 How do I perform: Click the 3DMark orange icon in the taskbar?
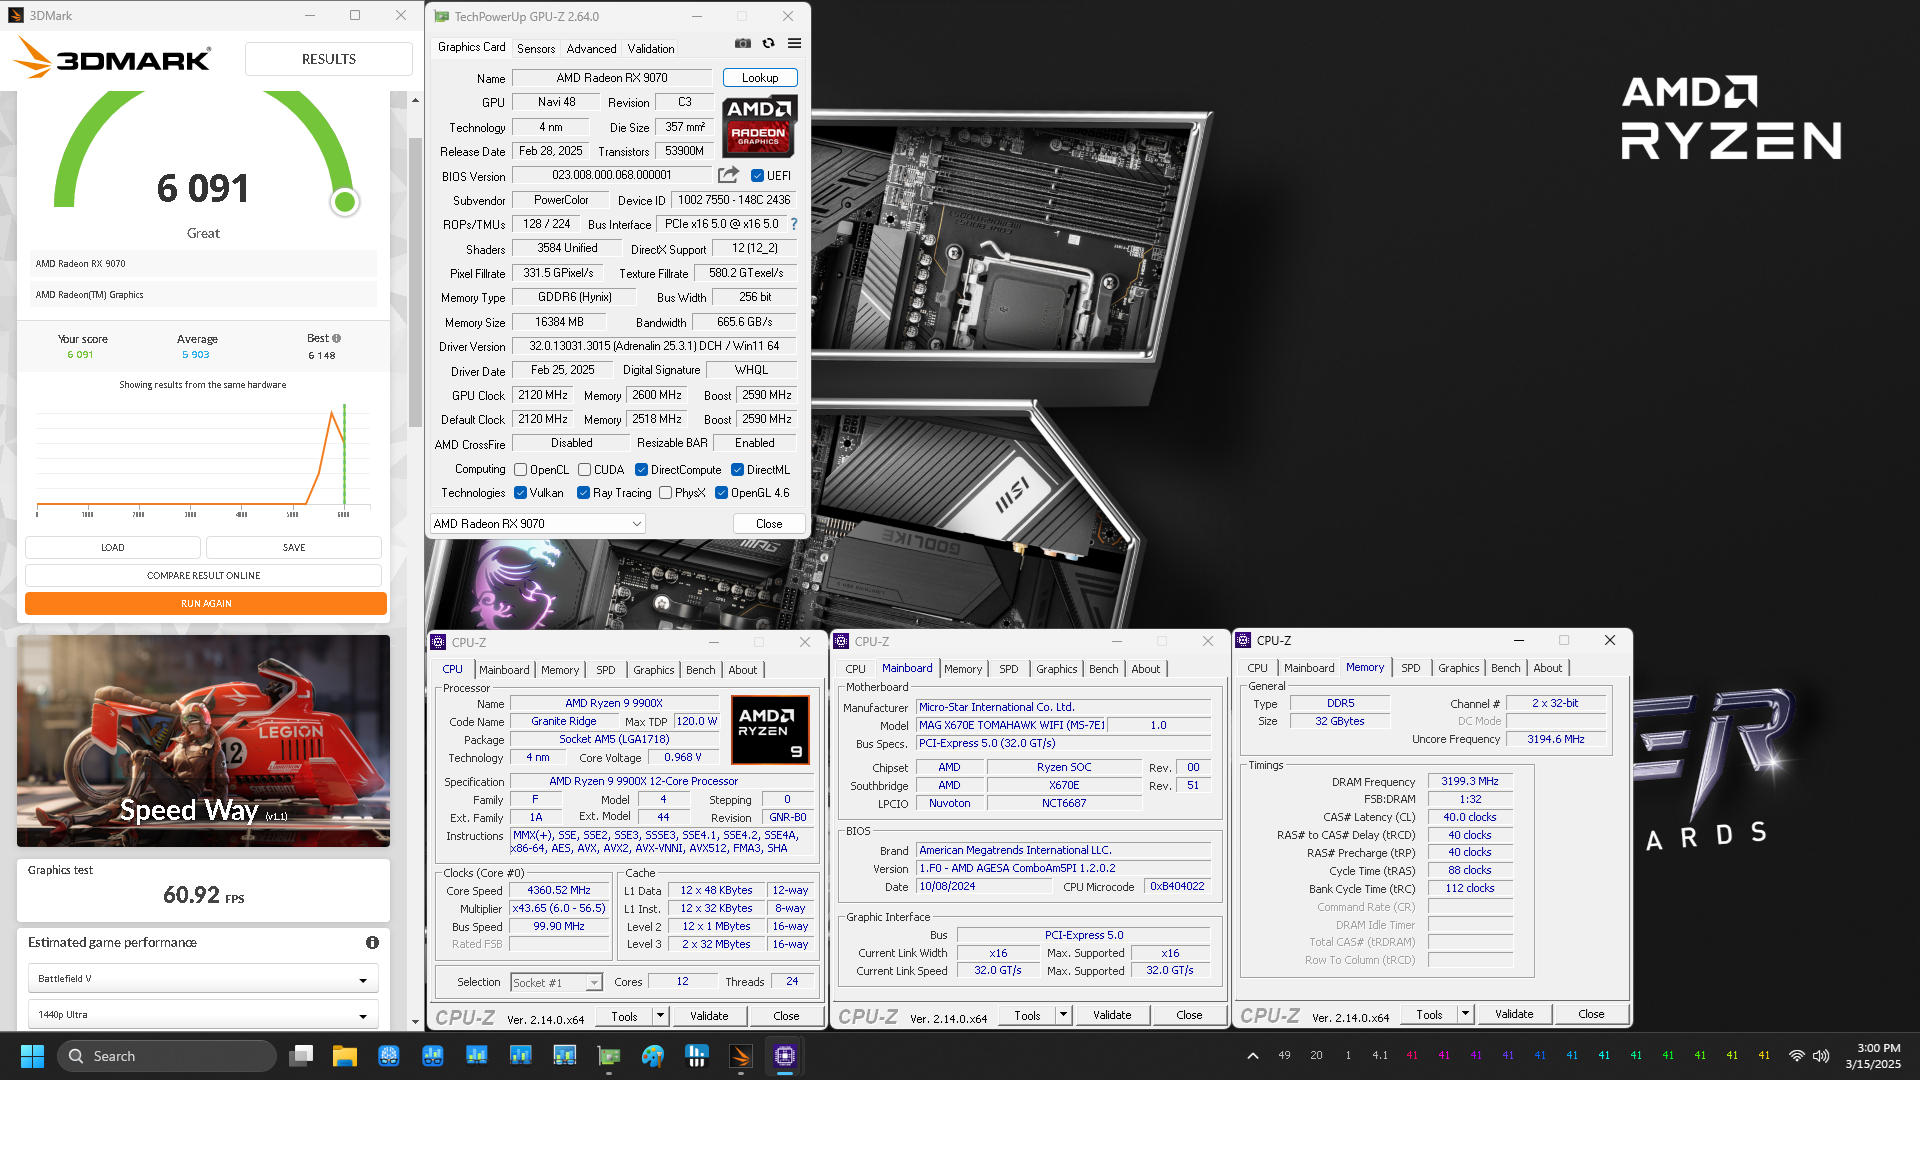pyautogui.click(x=741, y=1056)
